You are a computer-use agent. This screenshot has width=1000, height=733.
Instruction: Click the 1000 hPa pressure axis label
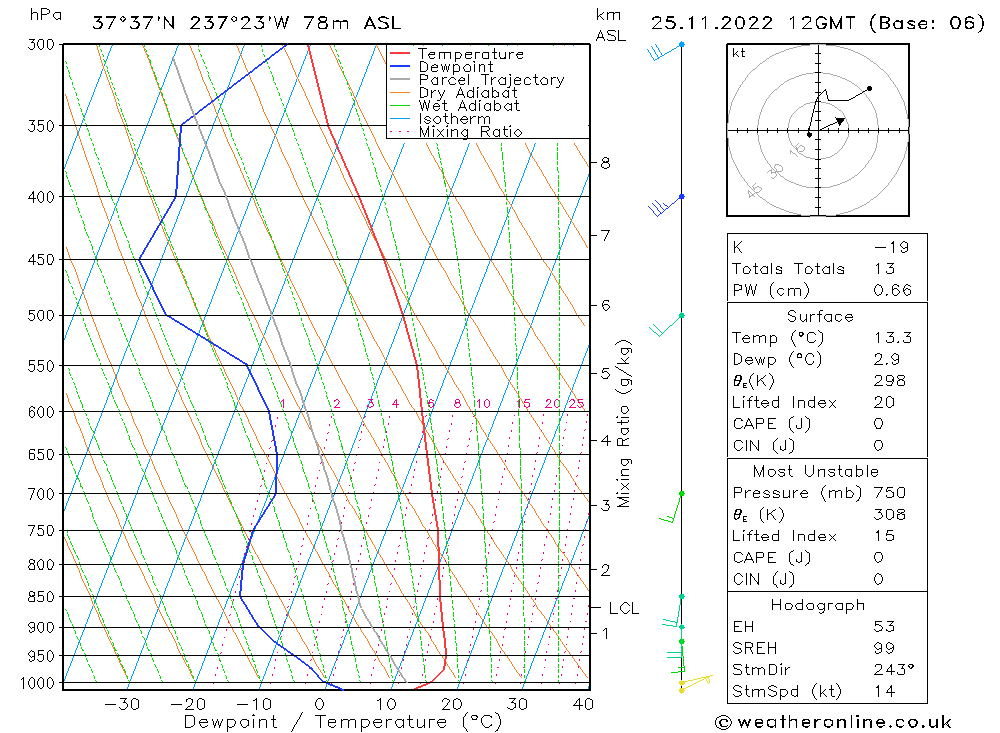[38, 683]
